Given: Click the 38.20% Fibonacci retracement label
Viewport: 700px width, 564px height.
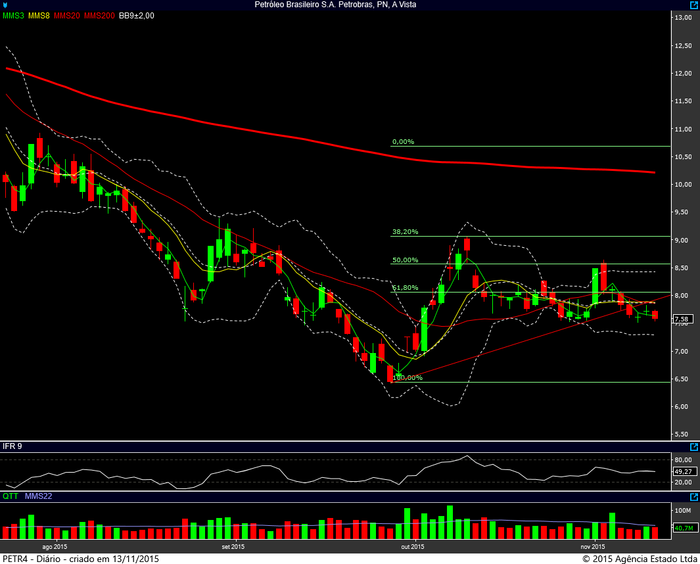Looking at the screenshot, I should 405,232.
